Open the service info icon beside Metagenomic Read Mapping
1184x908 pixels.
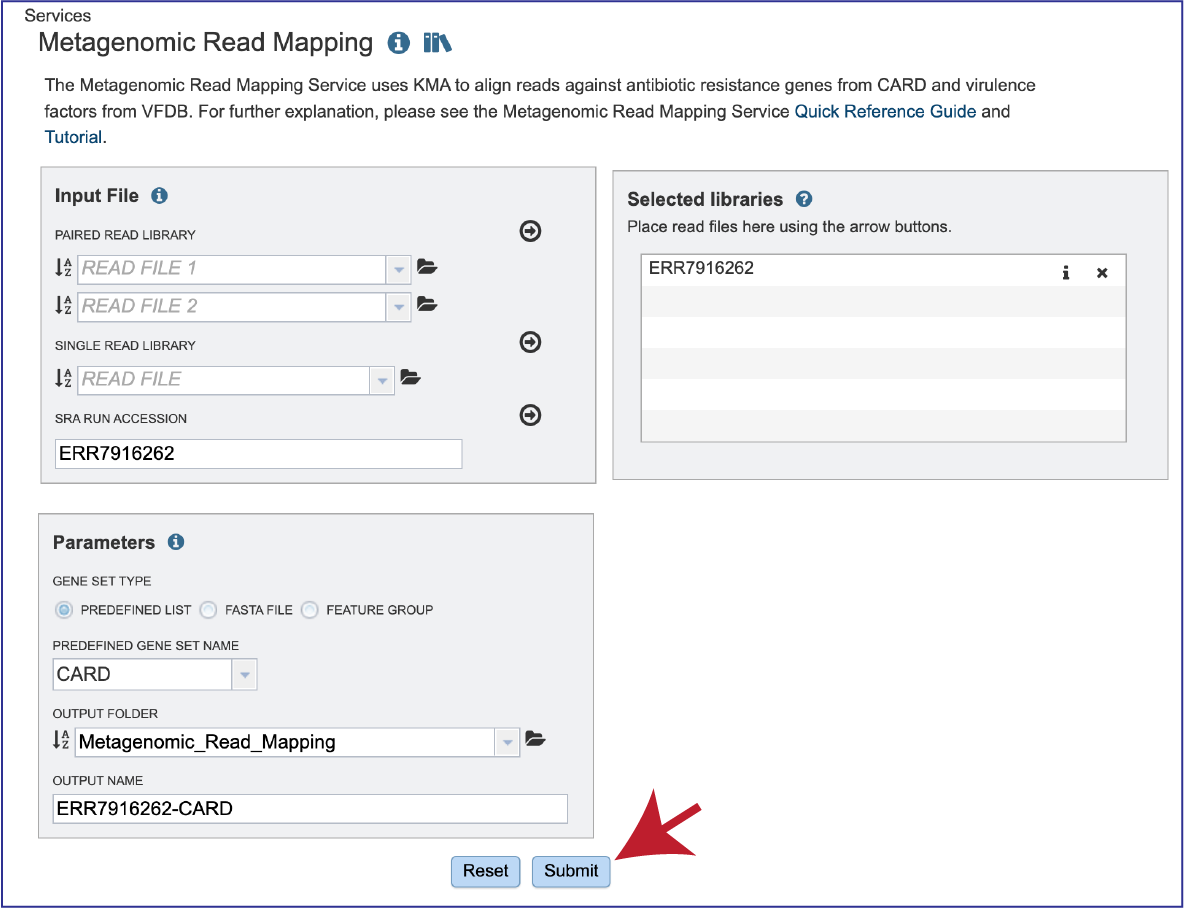tap(399, 43)
